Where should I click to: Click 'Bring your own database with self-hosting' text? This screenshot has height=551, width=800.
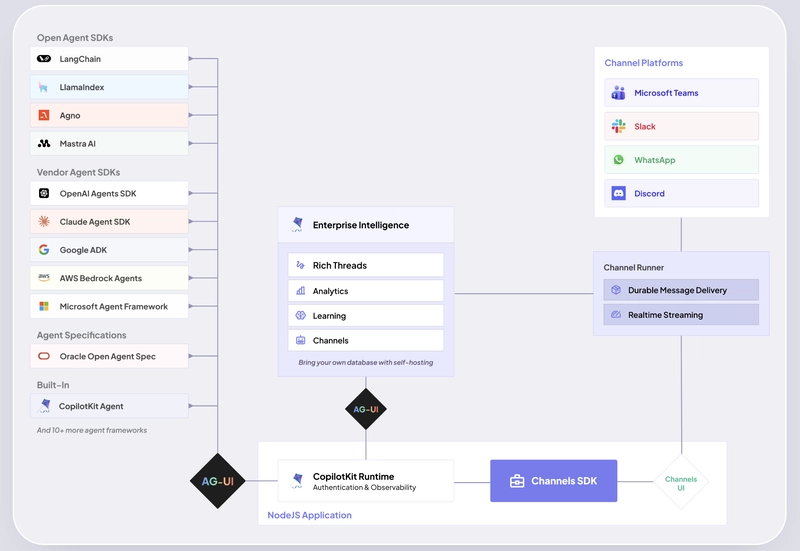coord(366,362)
